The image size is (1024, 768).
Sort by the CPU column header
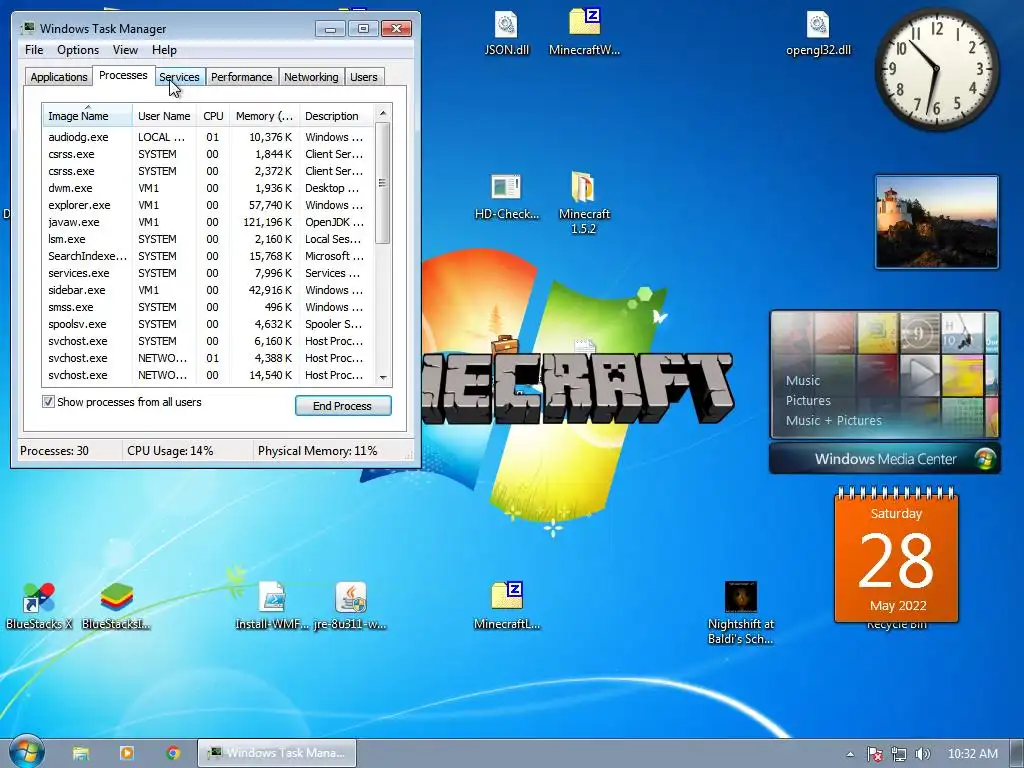pos(214,116)
